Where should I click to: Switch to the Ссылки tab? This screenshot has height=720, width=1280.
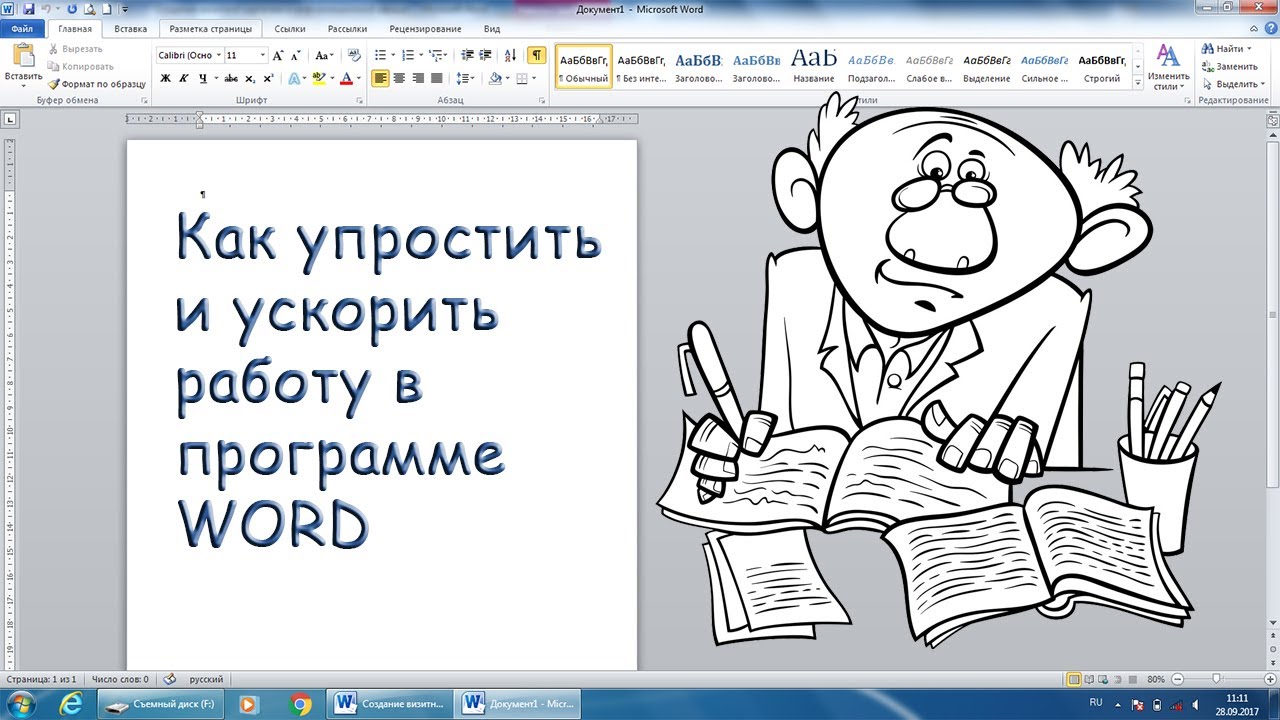tap(289, 30)
